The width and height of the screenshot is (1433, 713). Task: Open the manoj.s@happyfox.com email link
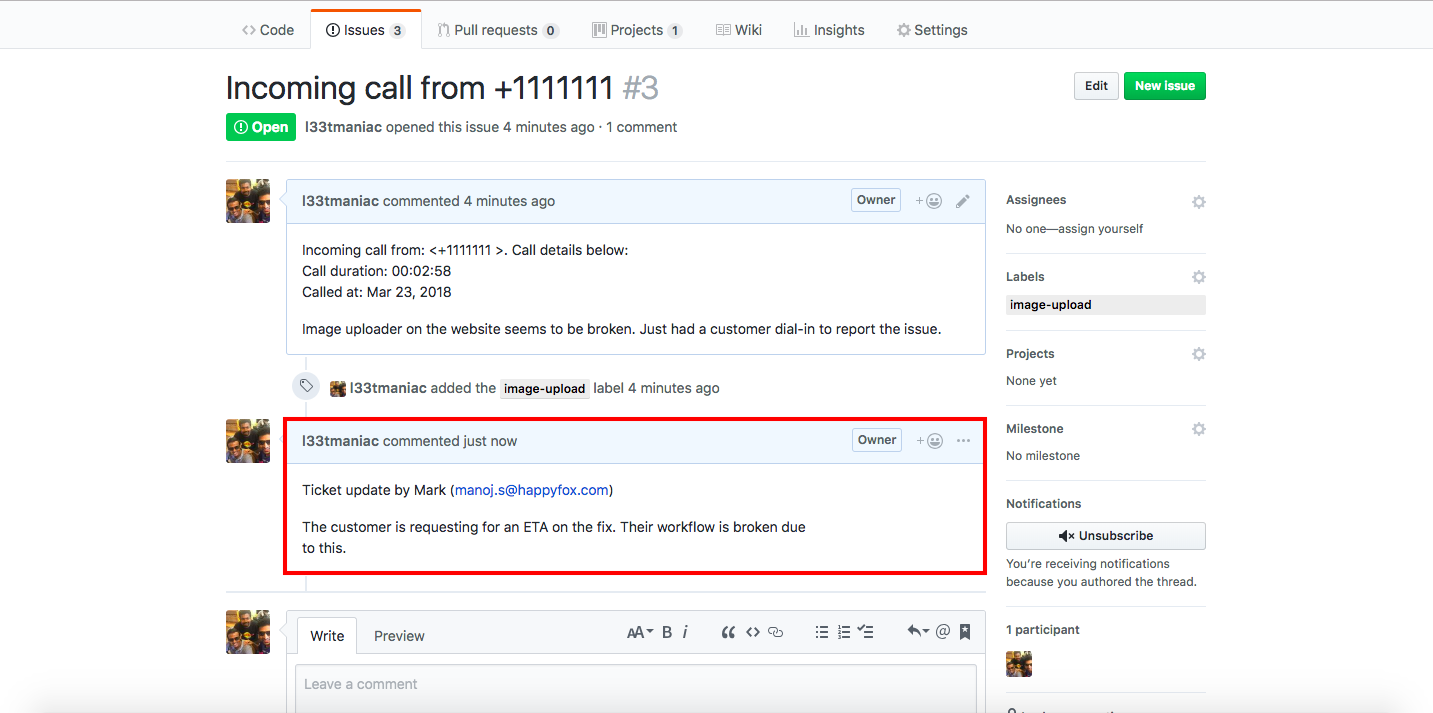(x=531, y=490)
